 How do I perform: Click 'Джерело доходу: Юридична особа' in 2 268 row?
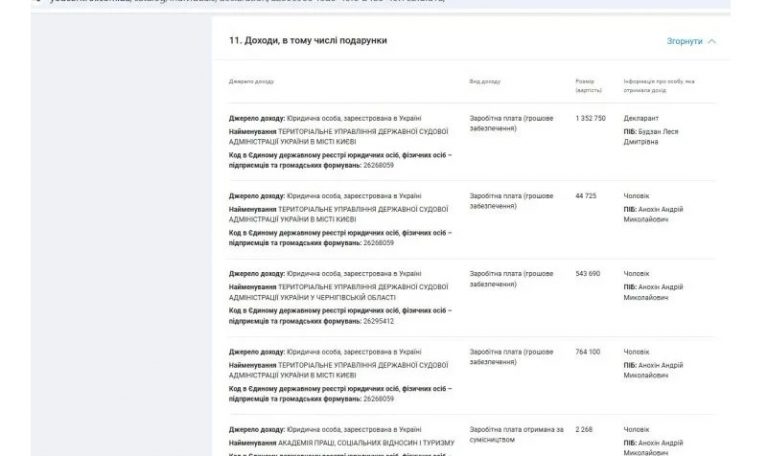click(325, 430)
